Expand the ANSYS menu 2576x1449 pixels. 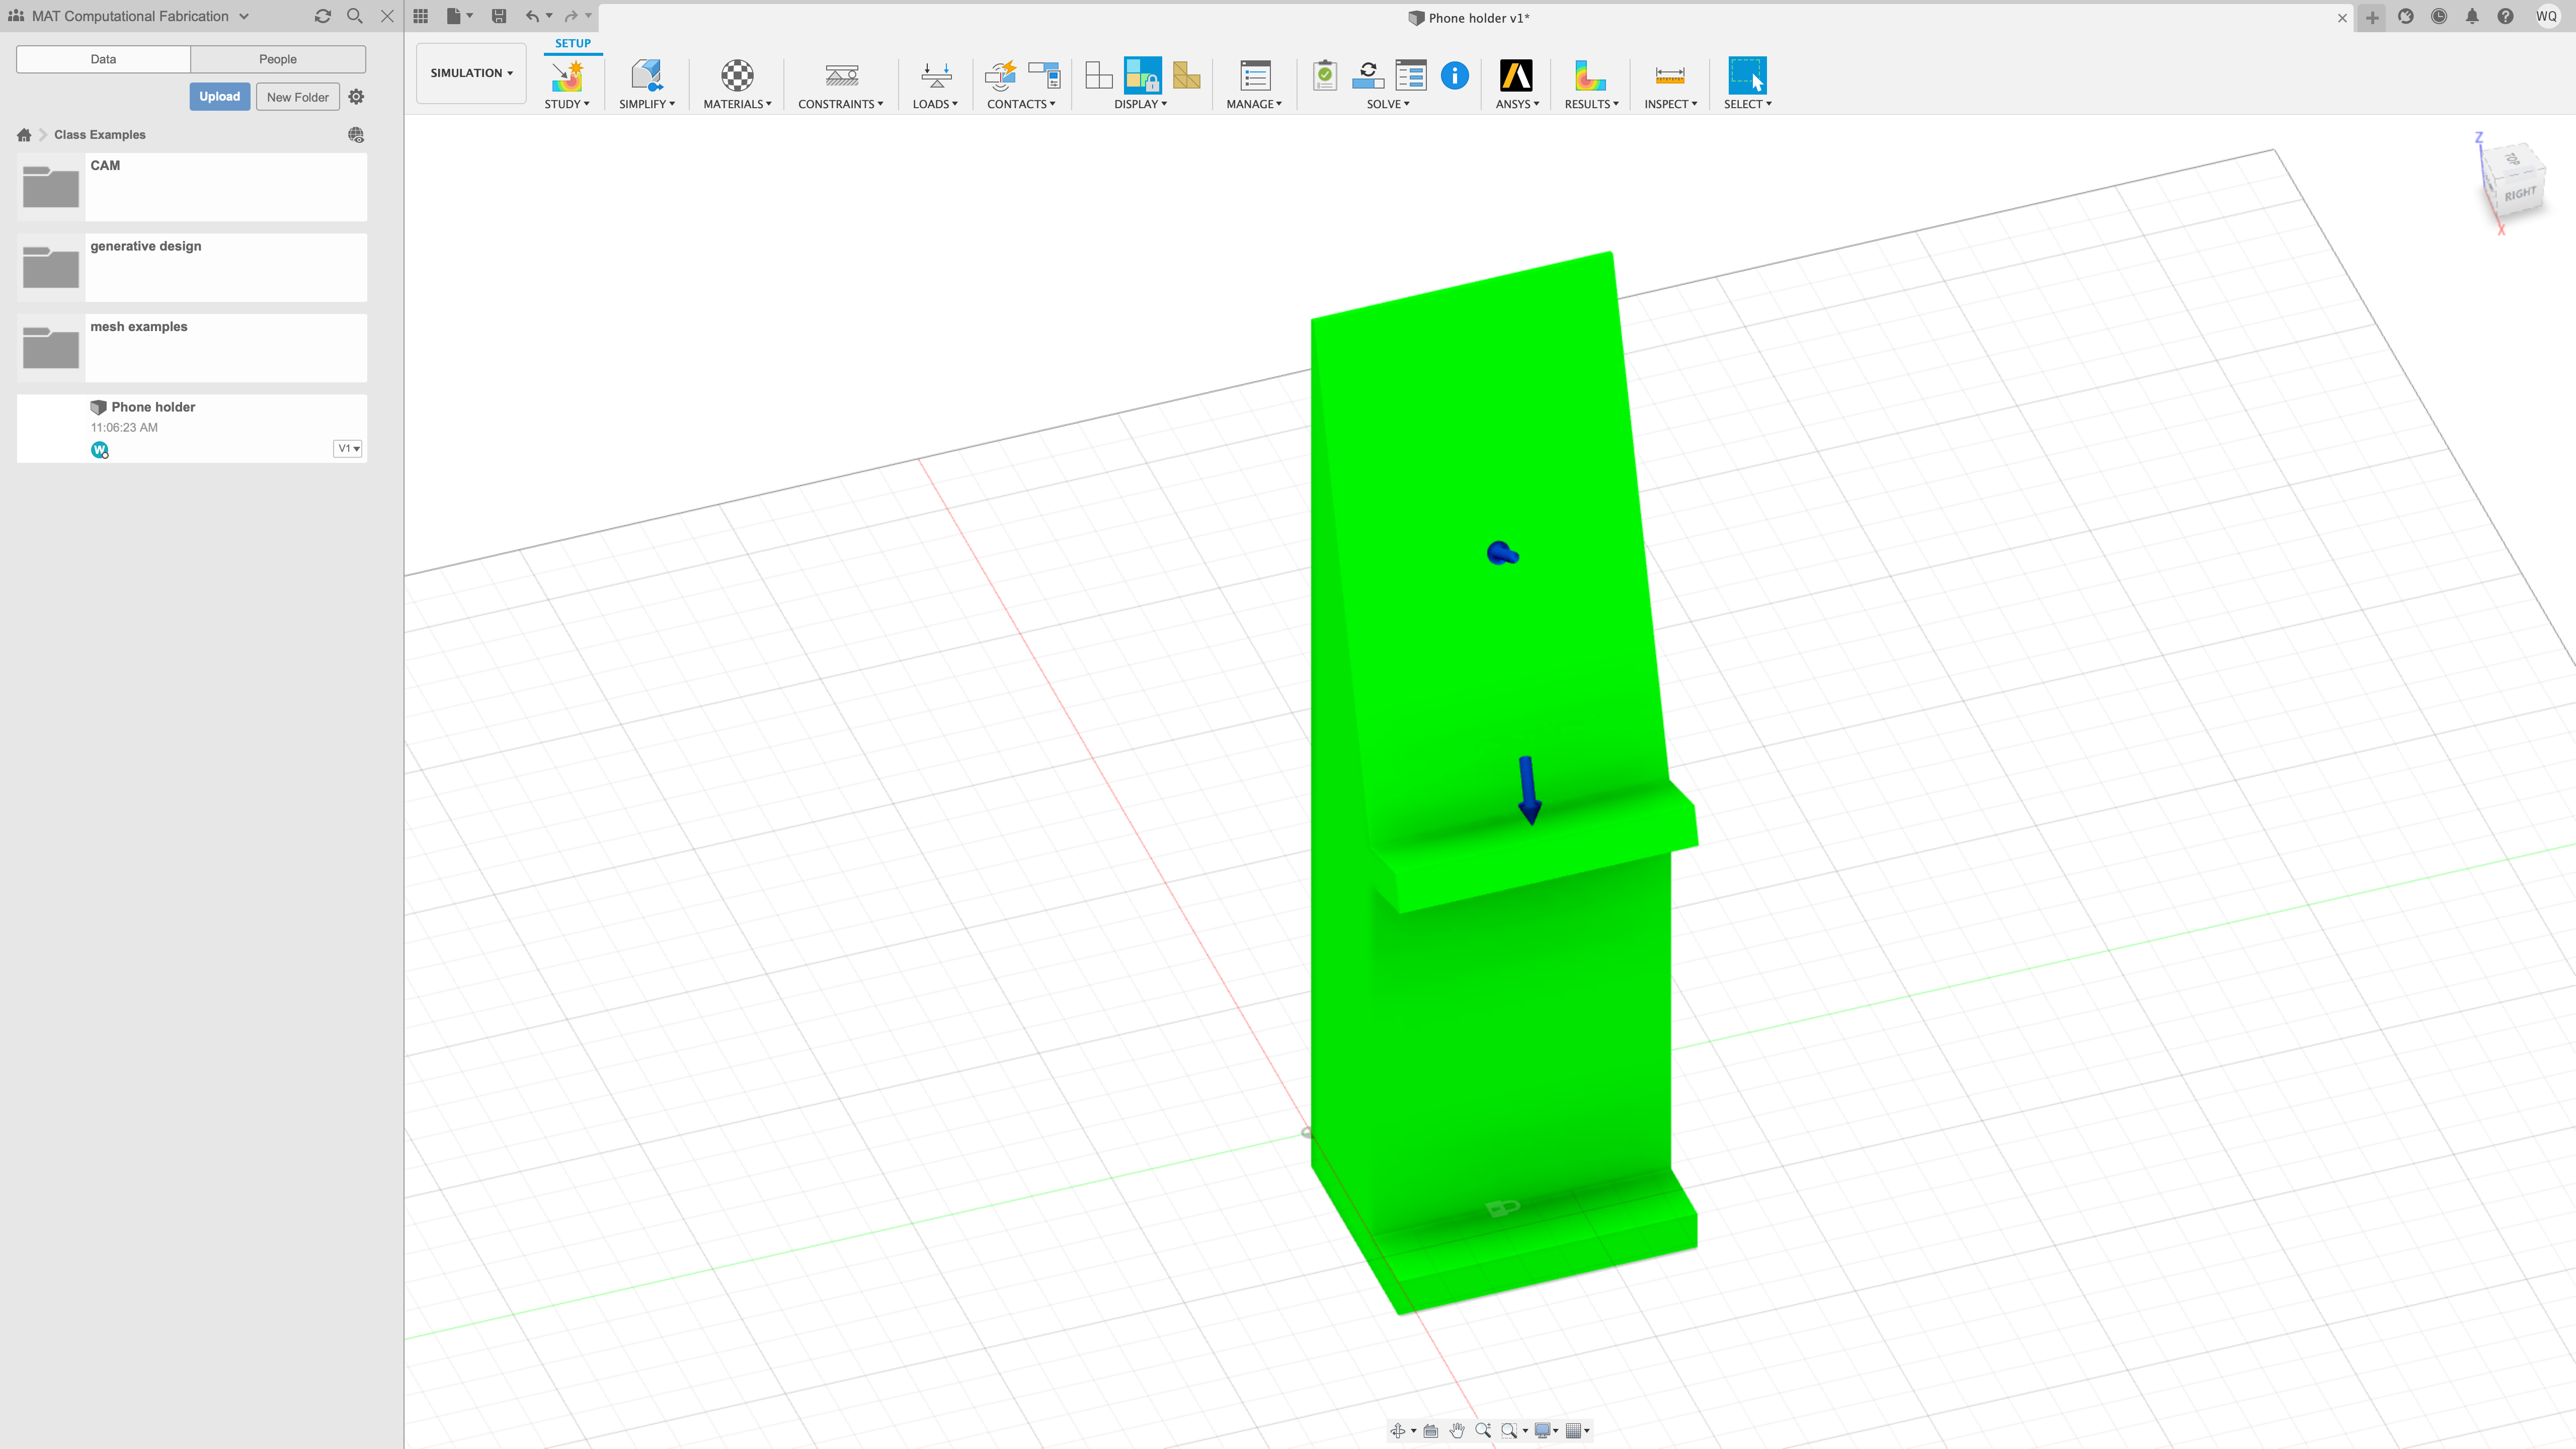click(1517, 104)
